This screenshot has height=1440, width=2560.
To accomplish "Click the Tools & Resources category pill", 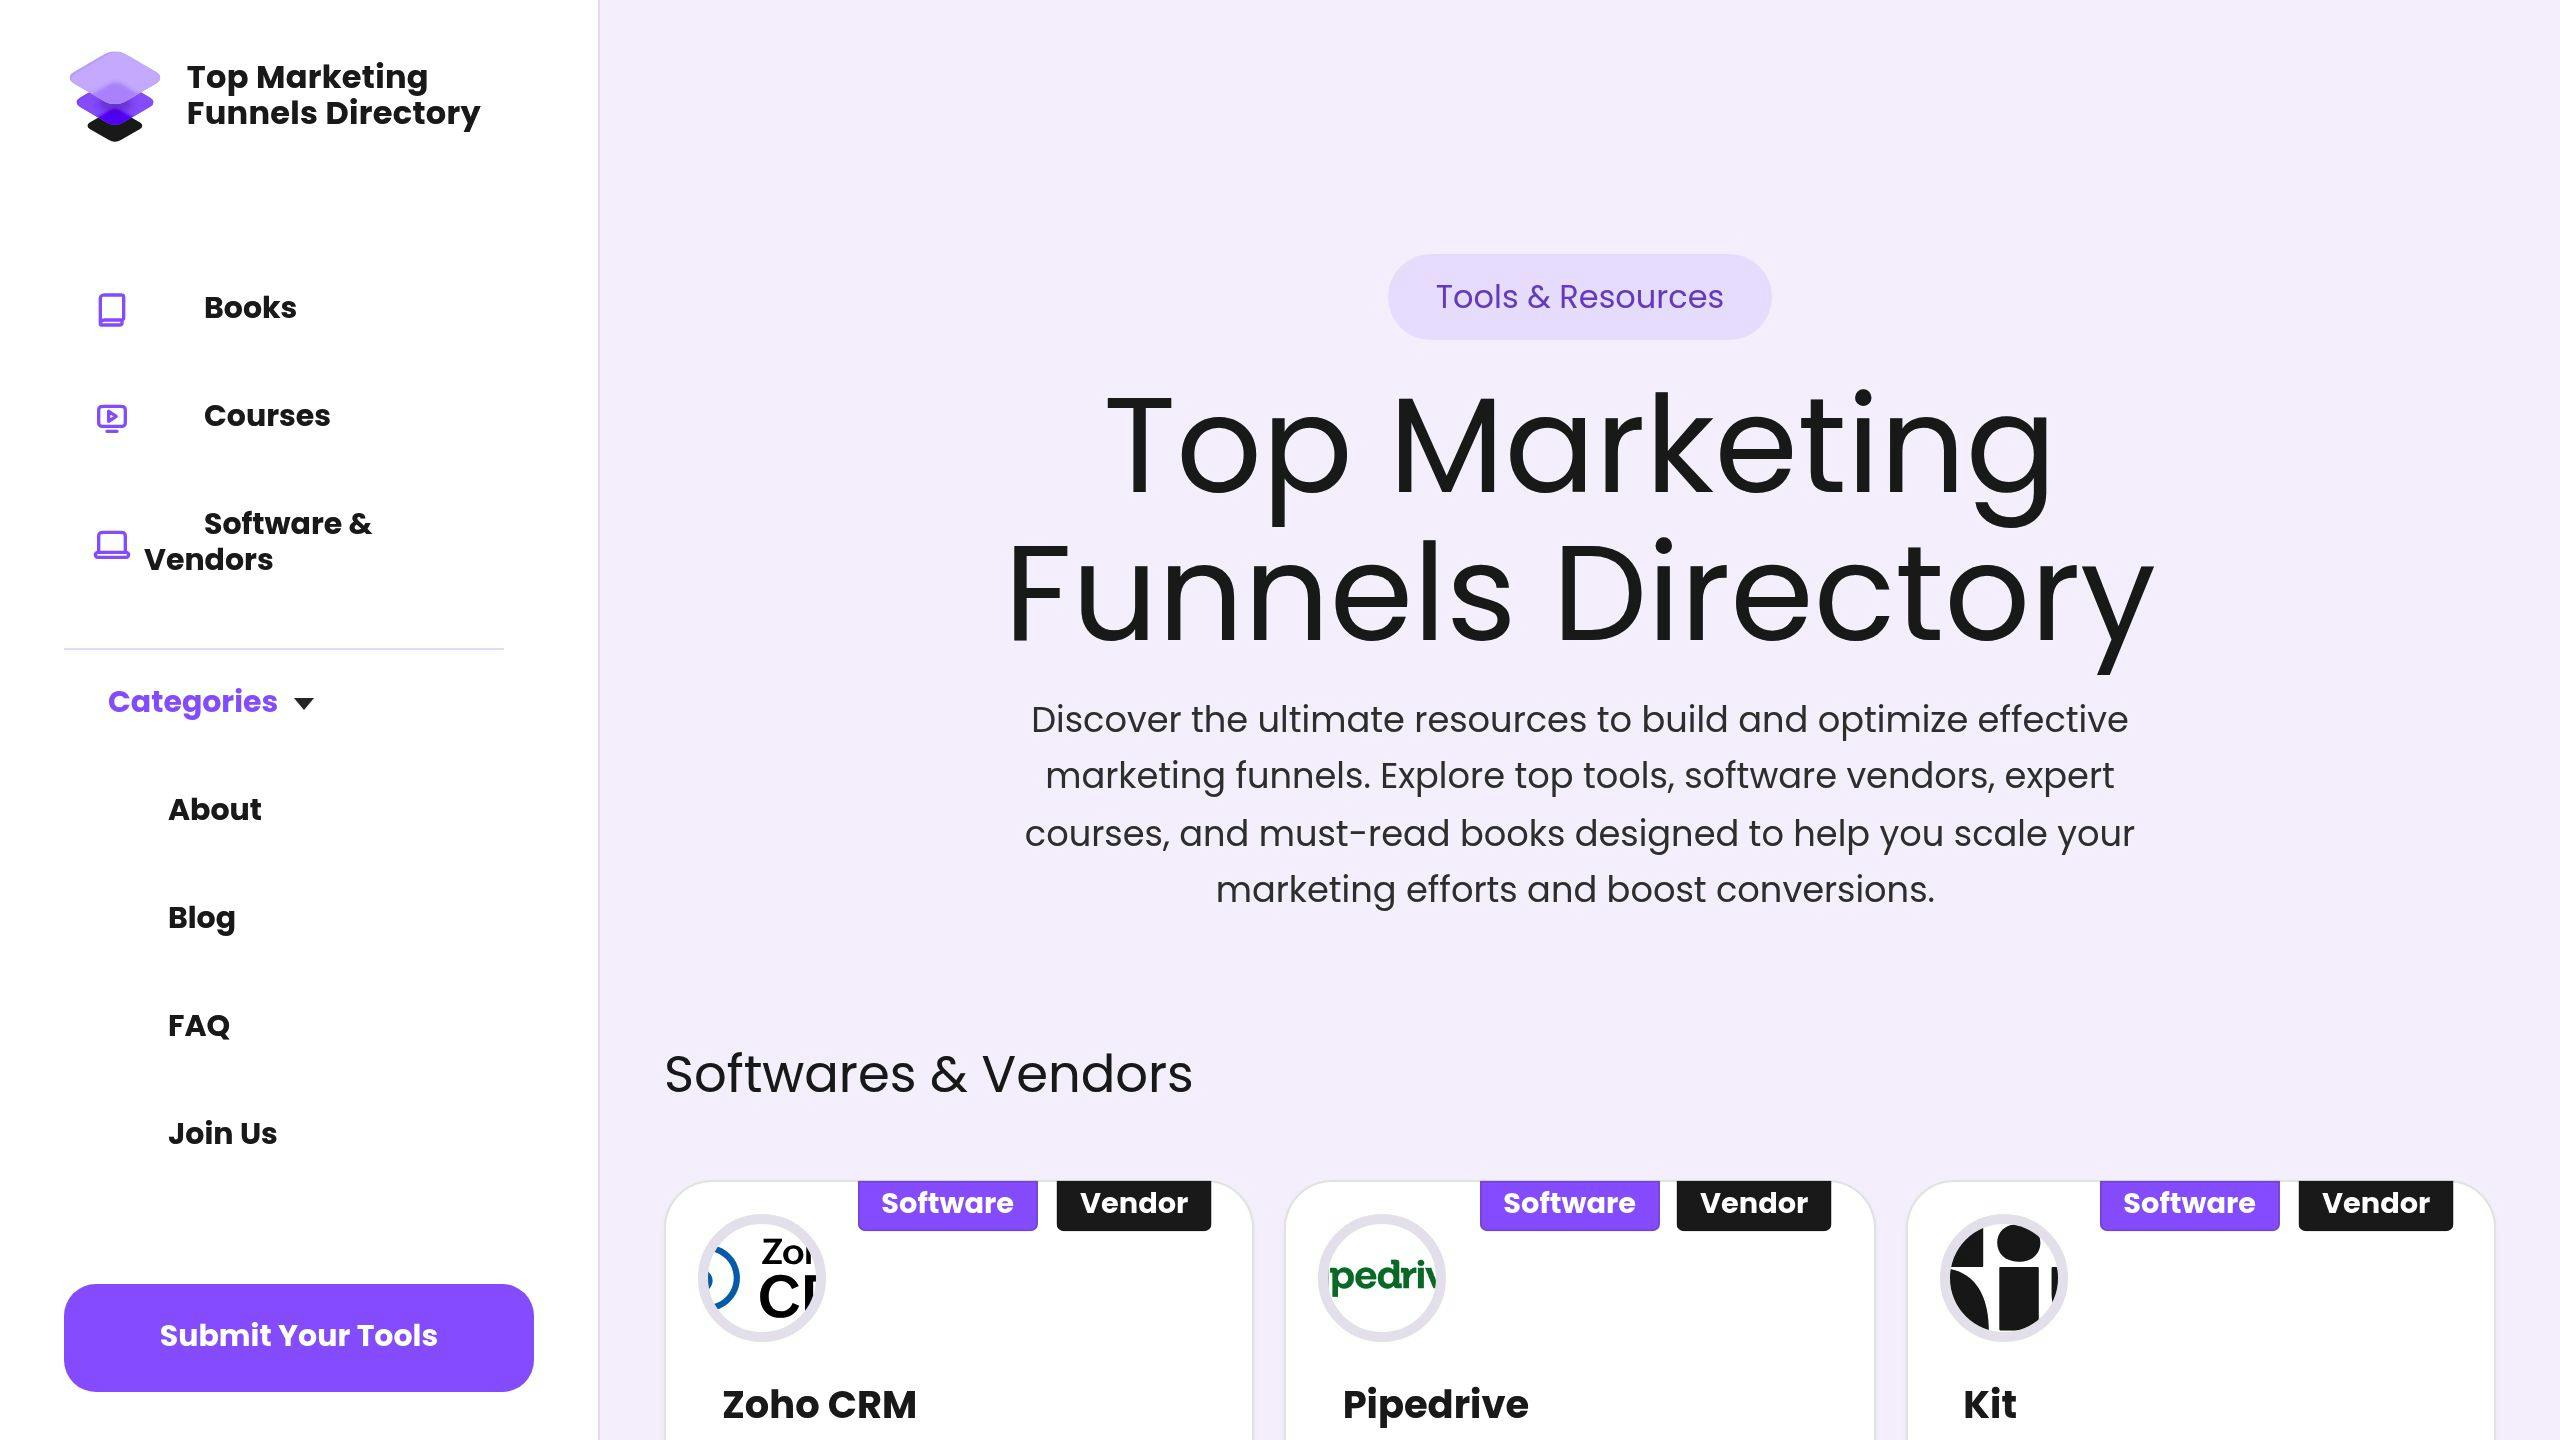I will [1579, 295].
